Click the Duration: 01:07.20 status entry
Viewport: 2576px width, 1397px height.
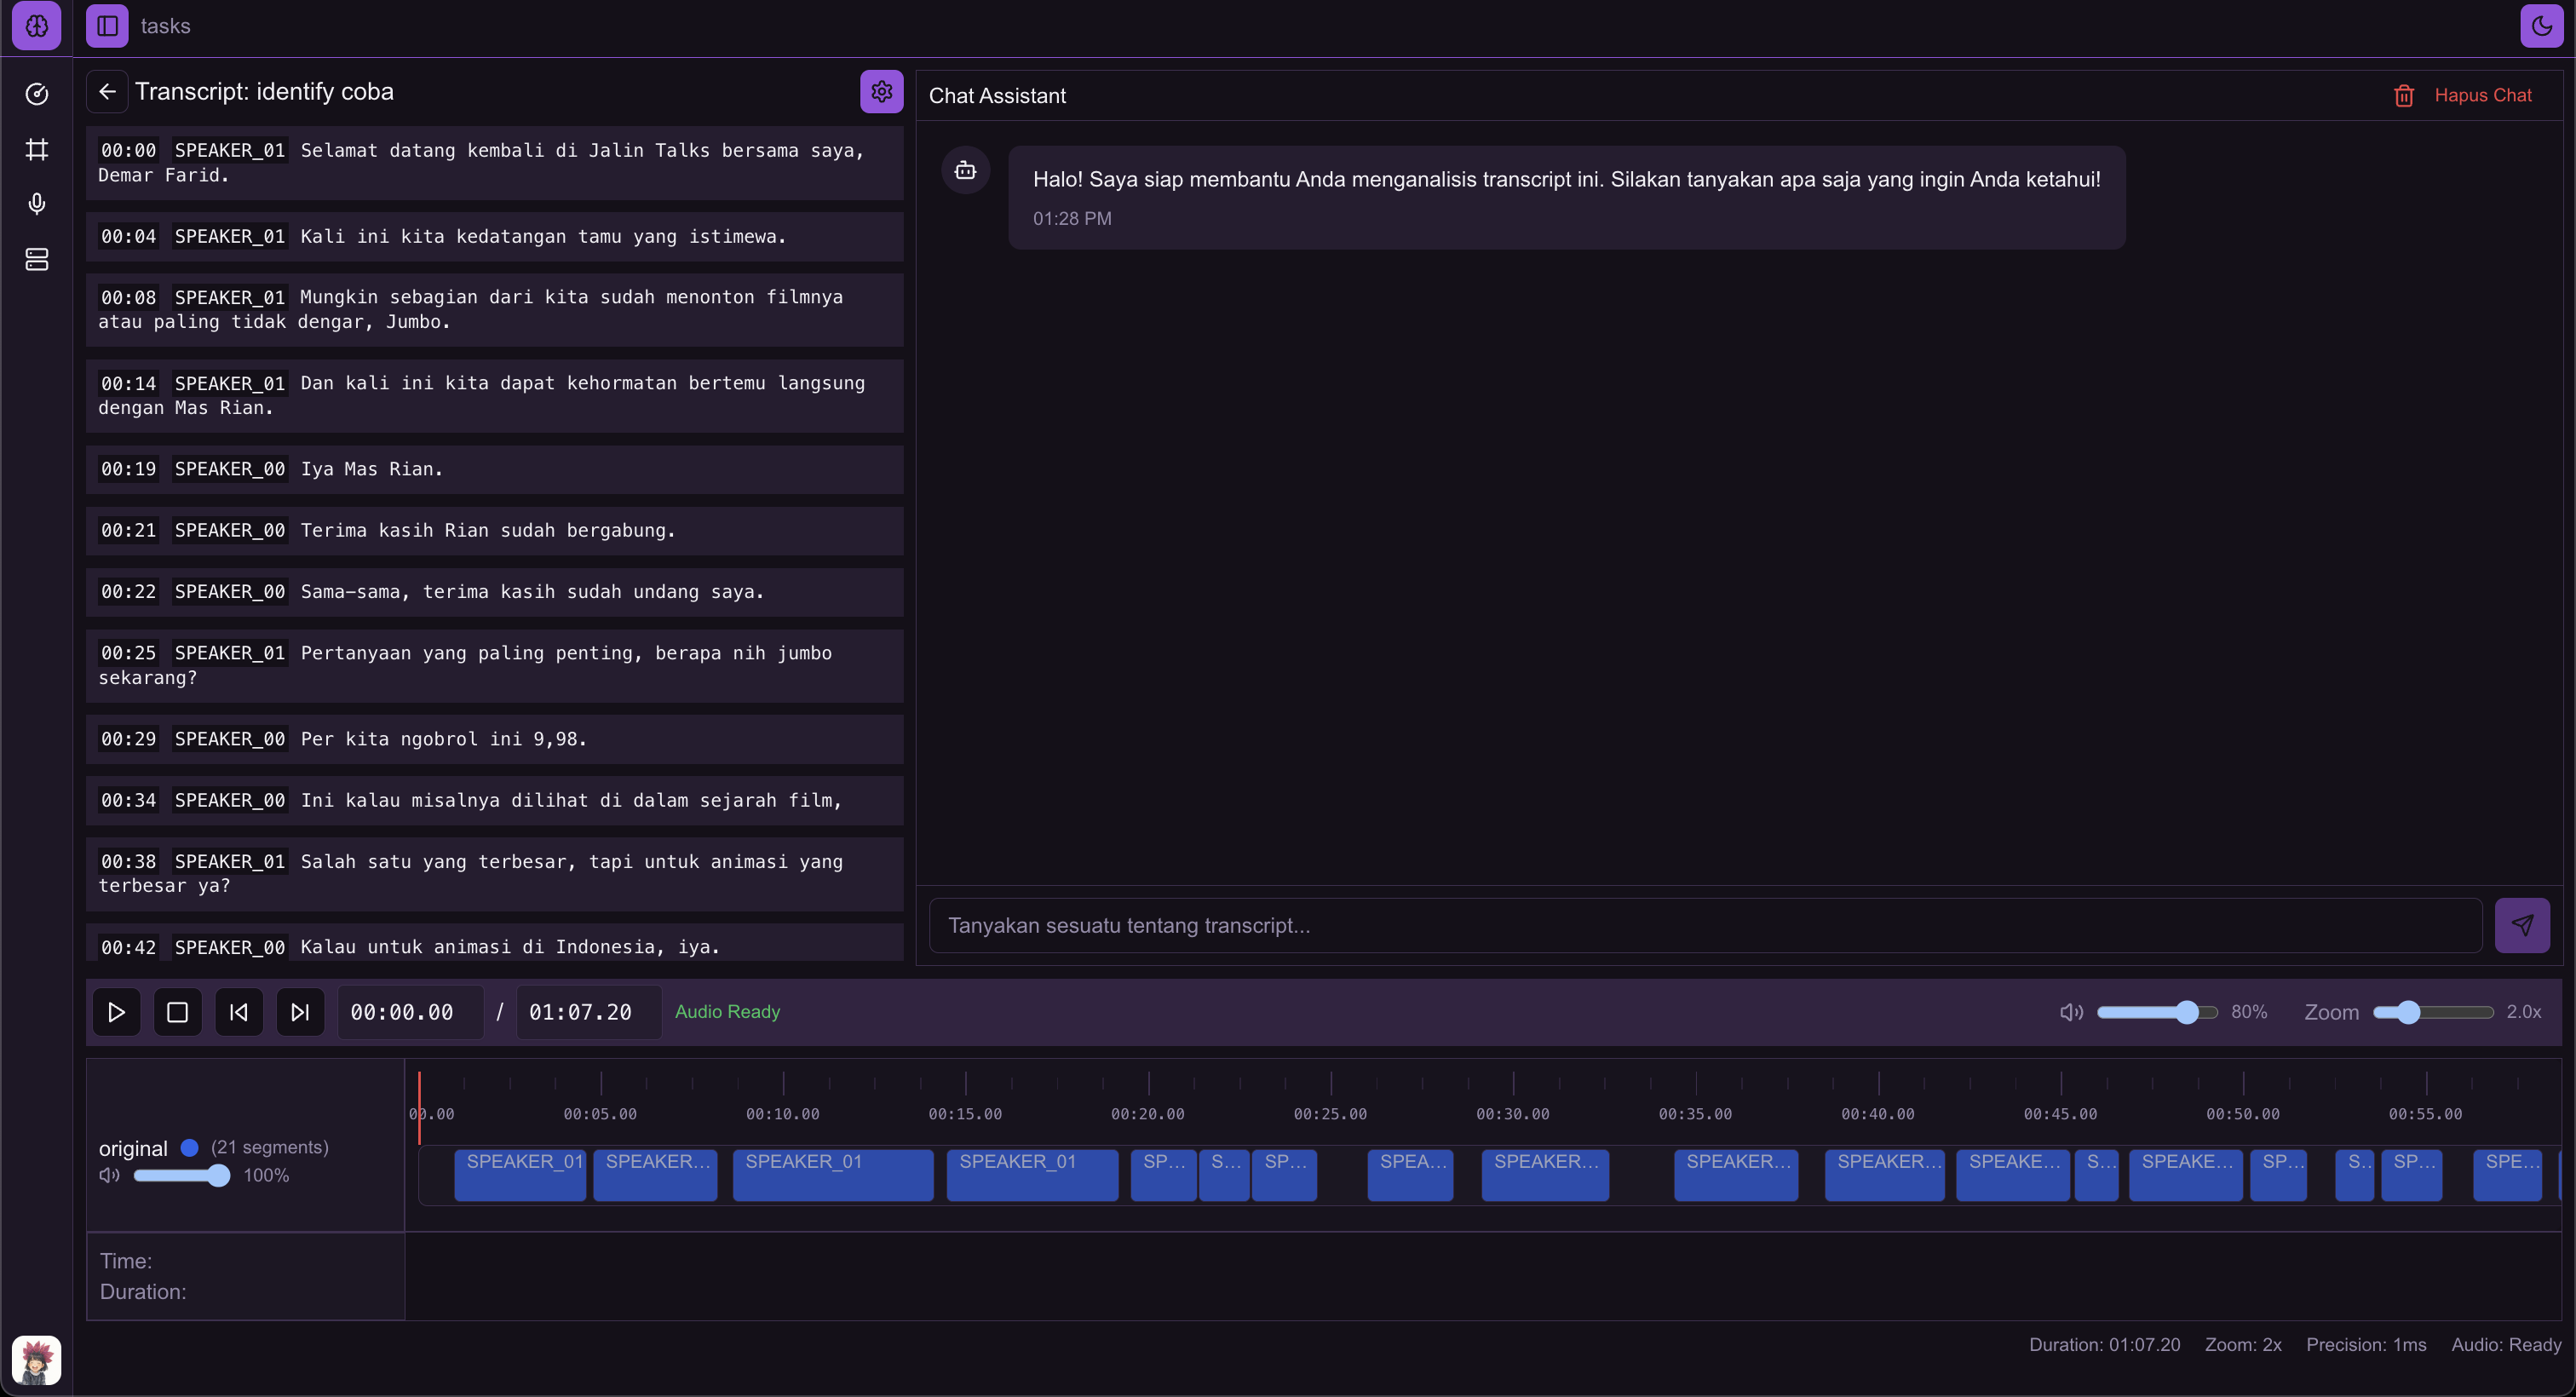coord(2104,1345)
